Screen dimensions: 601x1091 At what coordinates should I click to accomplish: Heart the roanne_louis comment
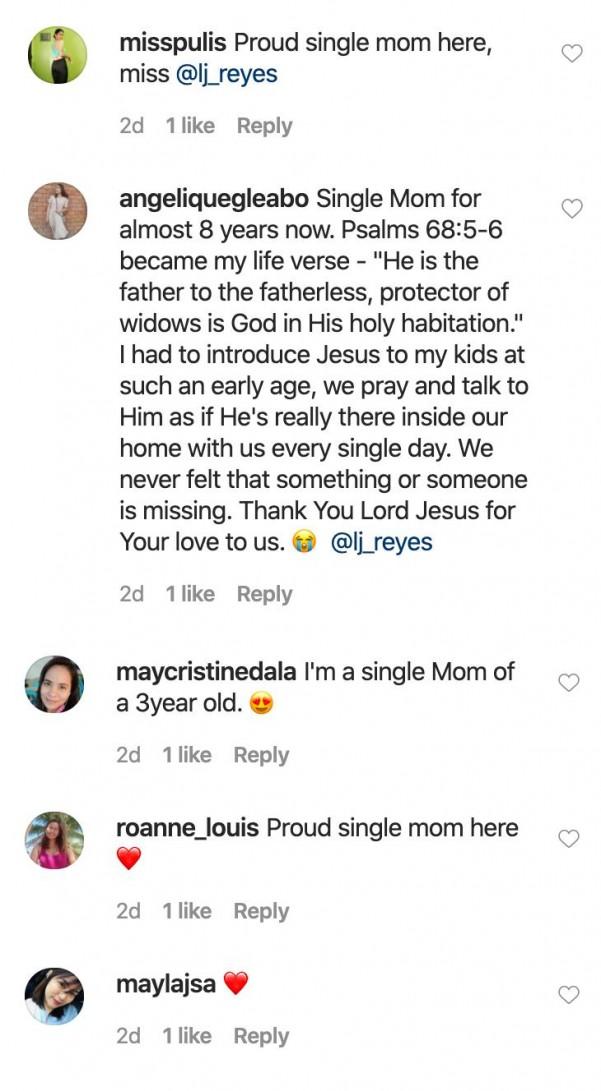tap(568, 839)
